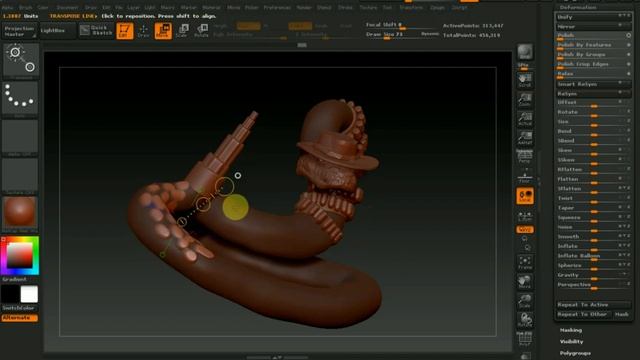This screenshot has width=640, height=360.
Task: Toggle the Xyz rotation mode button
Action: tap(525, 230)
